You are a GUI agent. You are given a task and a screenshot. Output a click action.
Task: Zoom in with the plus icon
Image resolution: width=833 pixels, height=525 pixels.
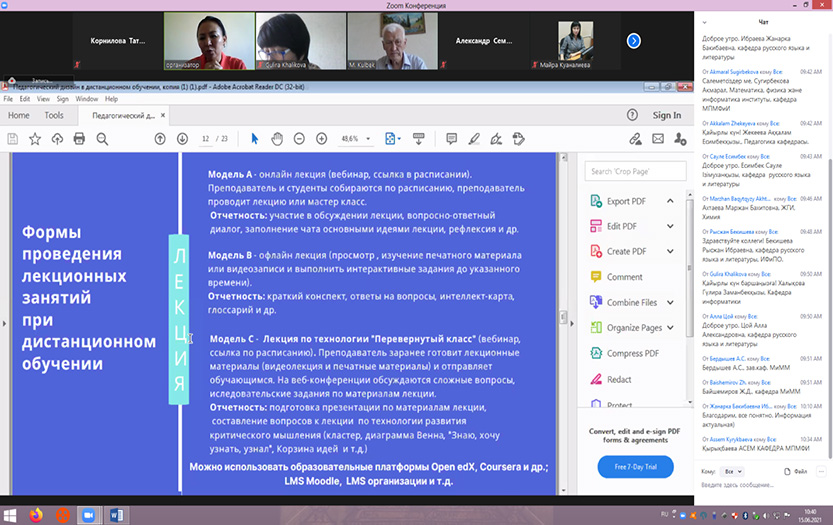pyautogui.click(x=321, y=139)
